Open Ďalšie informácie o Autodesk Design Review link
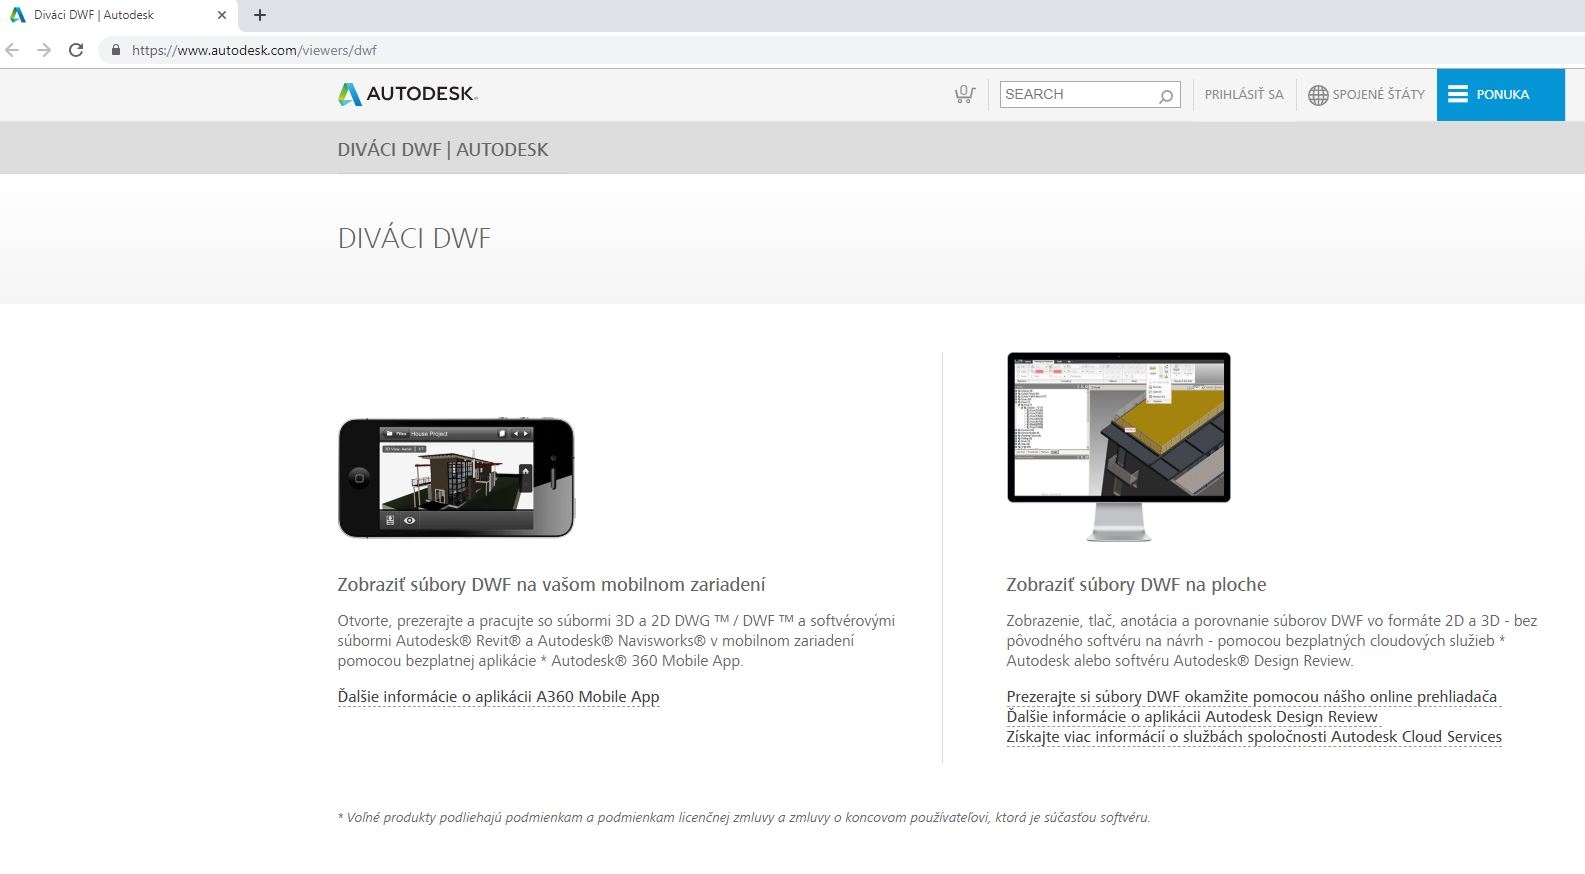 [1192, 717]
